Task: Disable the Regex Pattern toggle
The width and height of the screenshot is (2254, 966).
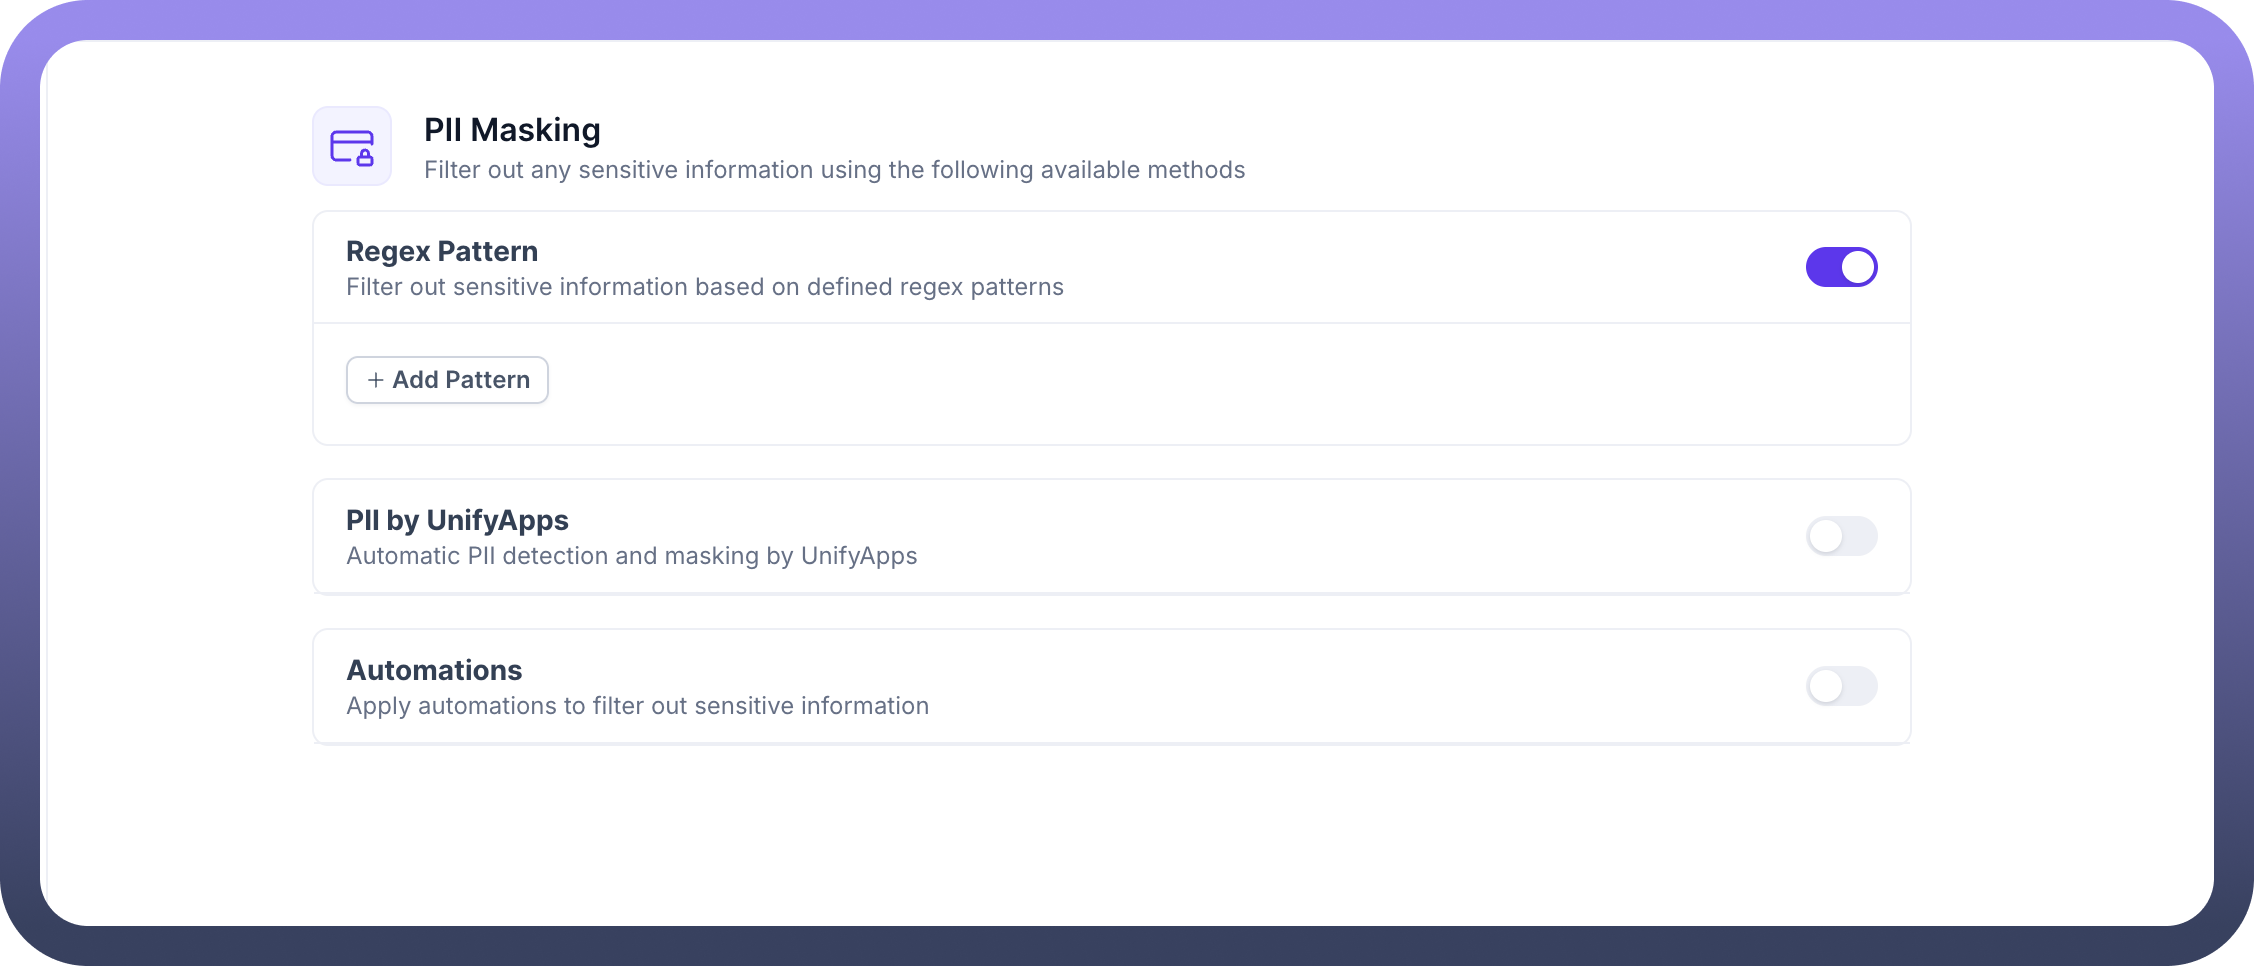Action: point(1841,267)
